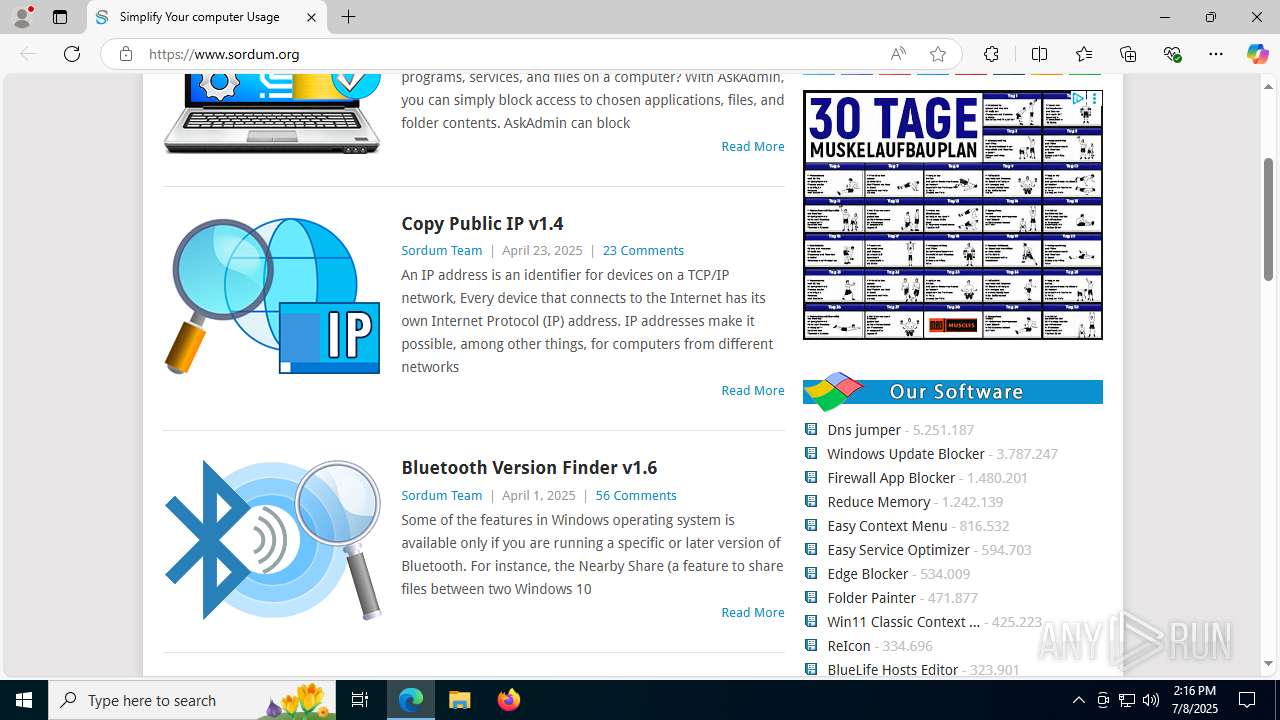This screenshot has width=1280, height=720.
Task: Refresh the page
Action: (72, 54)
